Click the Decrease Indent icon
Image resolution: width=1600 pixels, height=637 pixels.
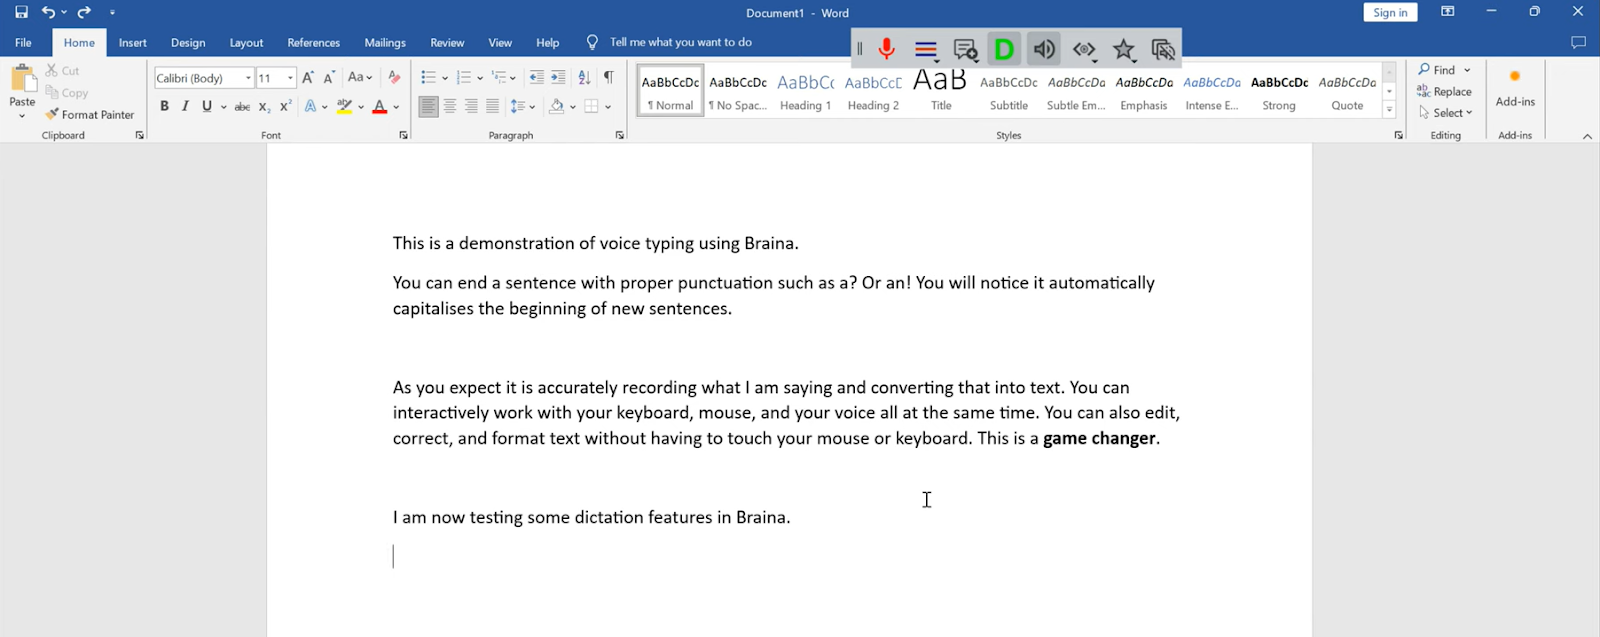pos(536,77)
